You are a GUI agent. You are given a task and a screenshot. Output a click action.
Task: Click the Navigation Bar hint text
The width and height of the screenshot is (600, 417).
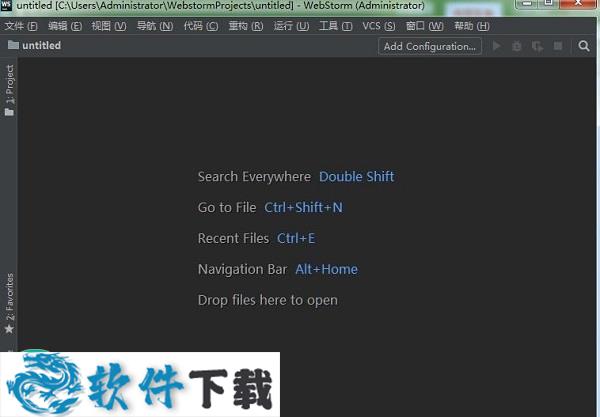[242, 269]
